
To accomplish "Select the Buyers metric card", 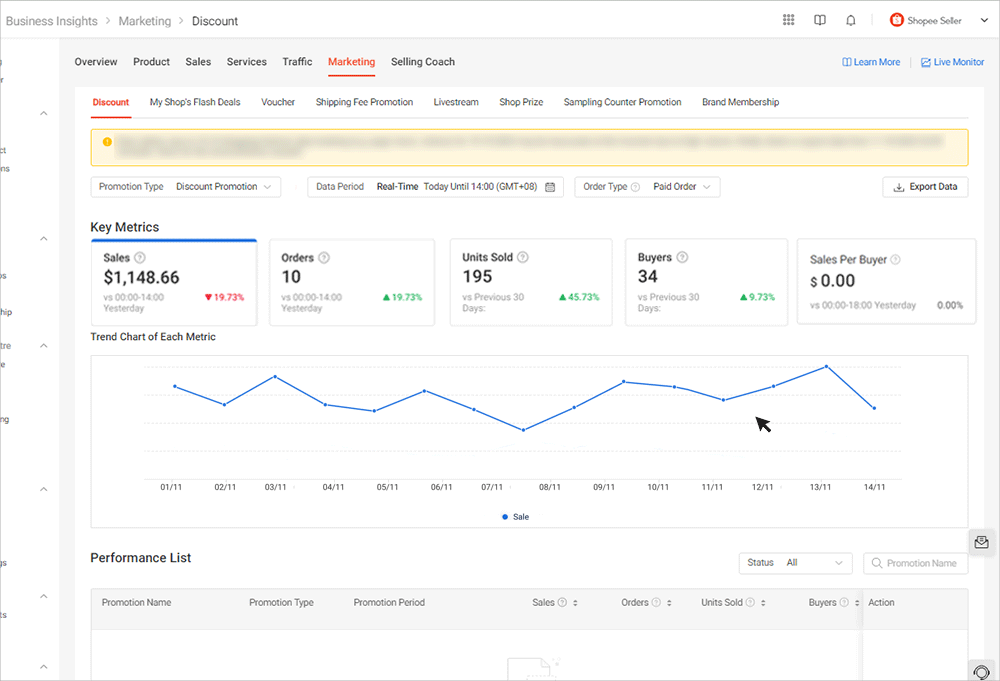I will tap(707, 282).
